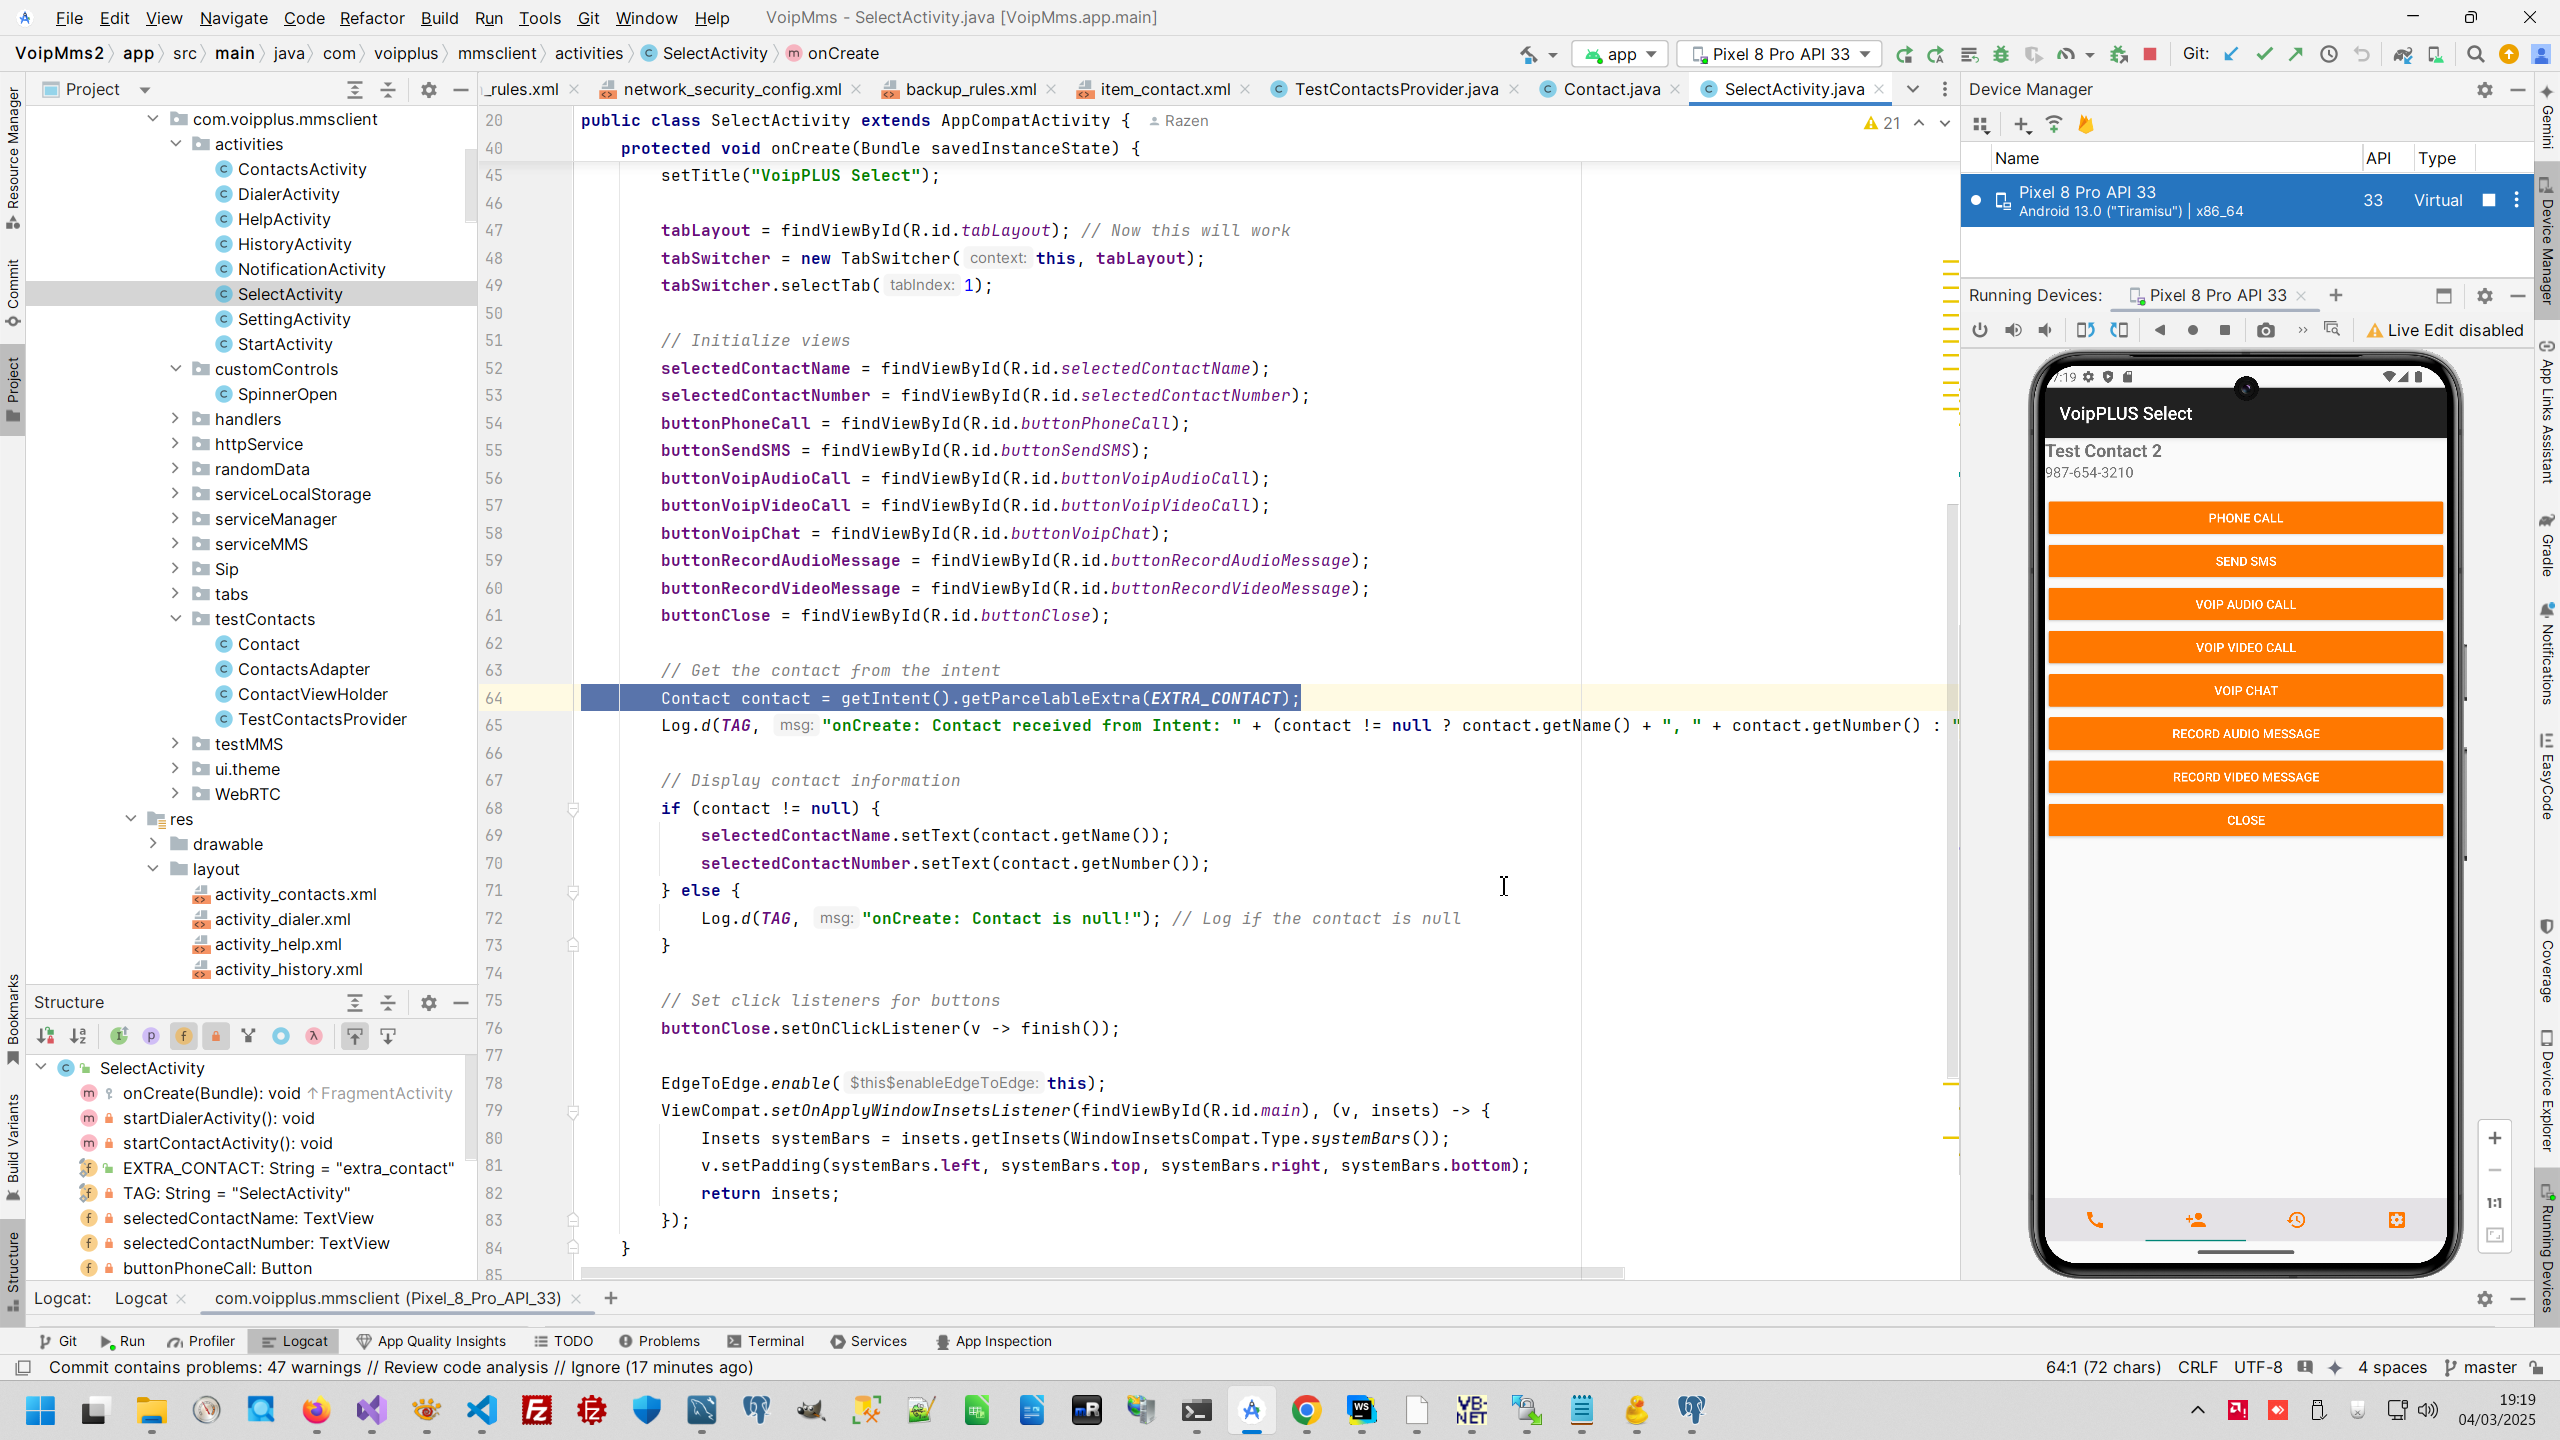Image resolution: width=2560 pixels, height=1440 pixels.
Task: Click the red Stop app icon
Action: pyautogui.click(x=2150, y=54)
